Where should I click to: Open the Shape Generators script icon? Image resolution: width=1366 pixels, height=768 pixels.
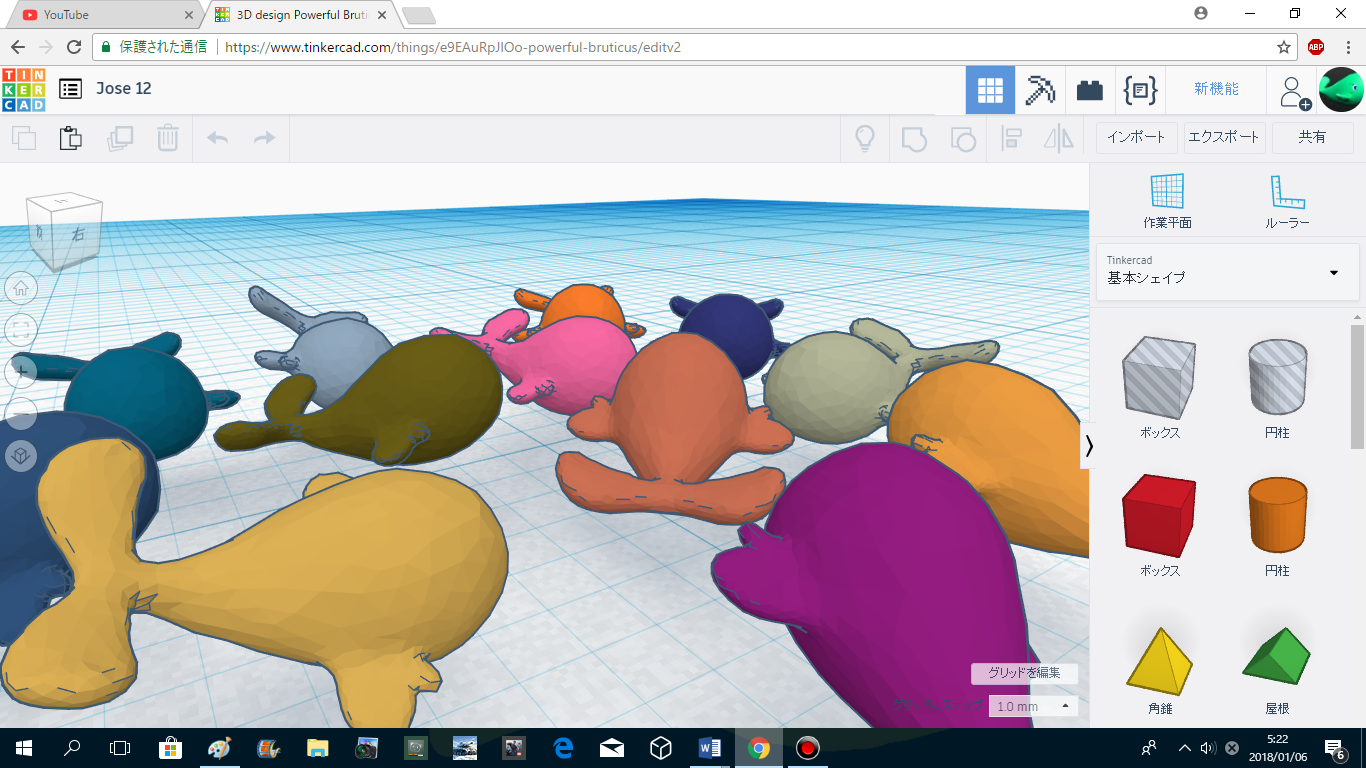pyautogui.click(x=1140, y=90)
